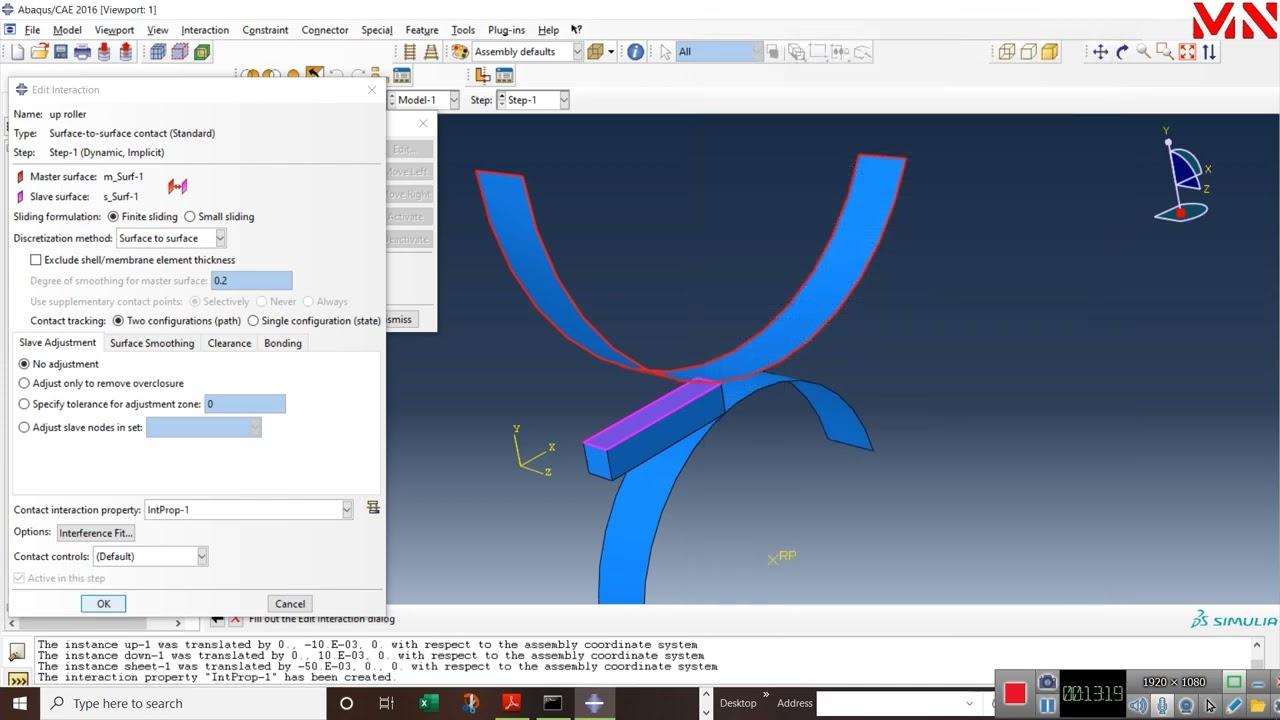Viewport: 1280px width, 720px height.
Task: Create interaction property icon beside IntProp-1
Action: (373, 508)
